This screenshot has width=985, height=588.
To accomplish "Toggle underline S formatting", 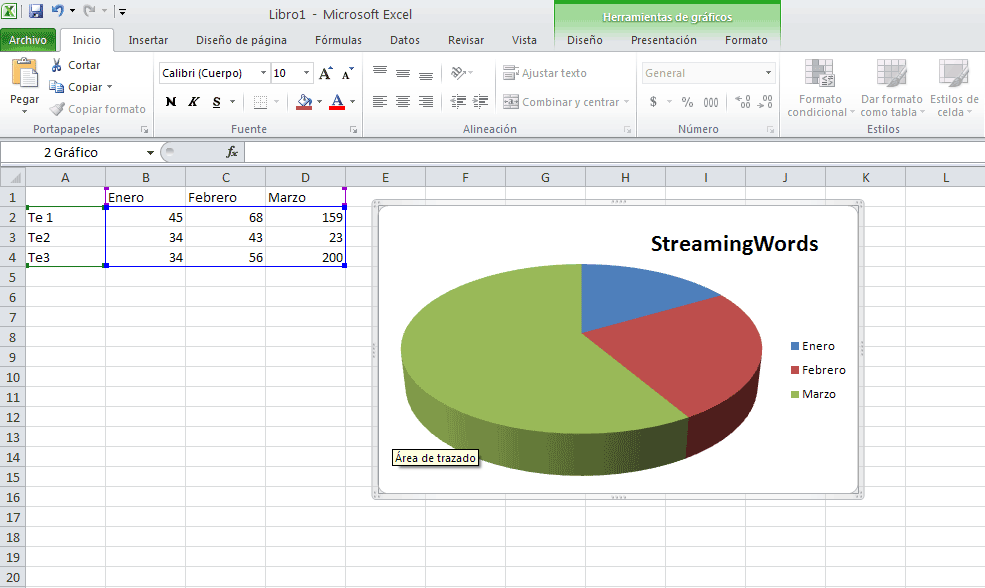I will [x=217, y=102].
